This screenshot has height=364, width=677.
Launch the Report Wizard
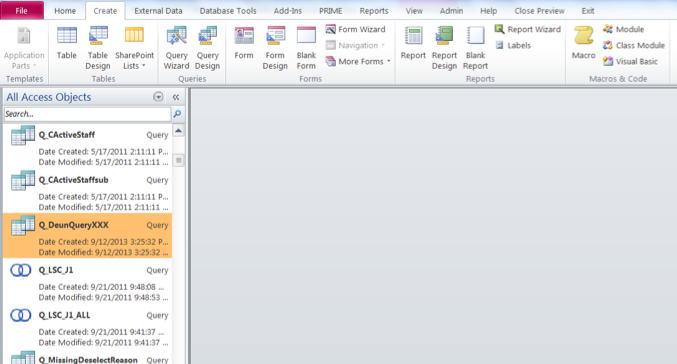pos(528,29)
